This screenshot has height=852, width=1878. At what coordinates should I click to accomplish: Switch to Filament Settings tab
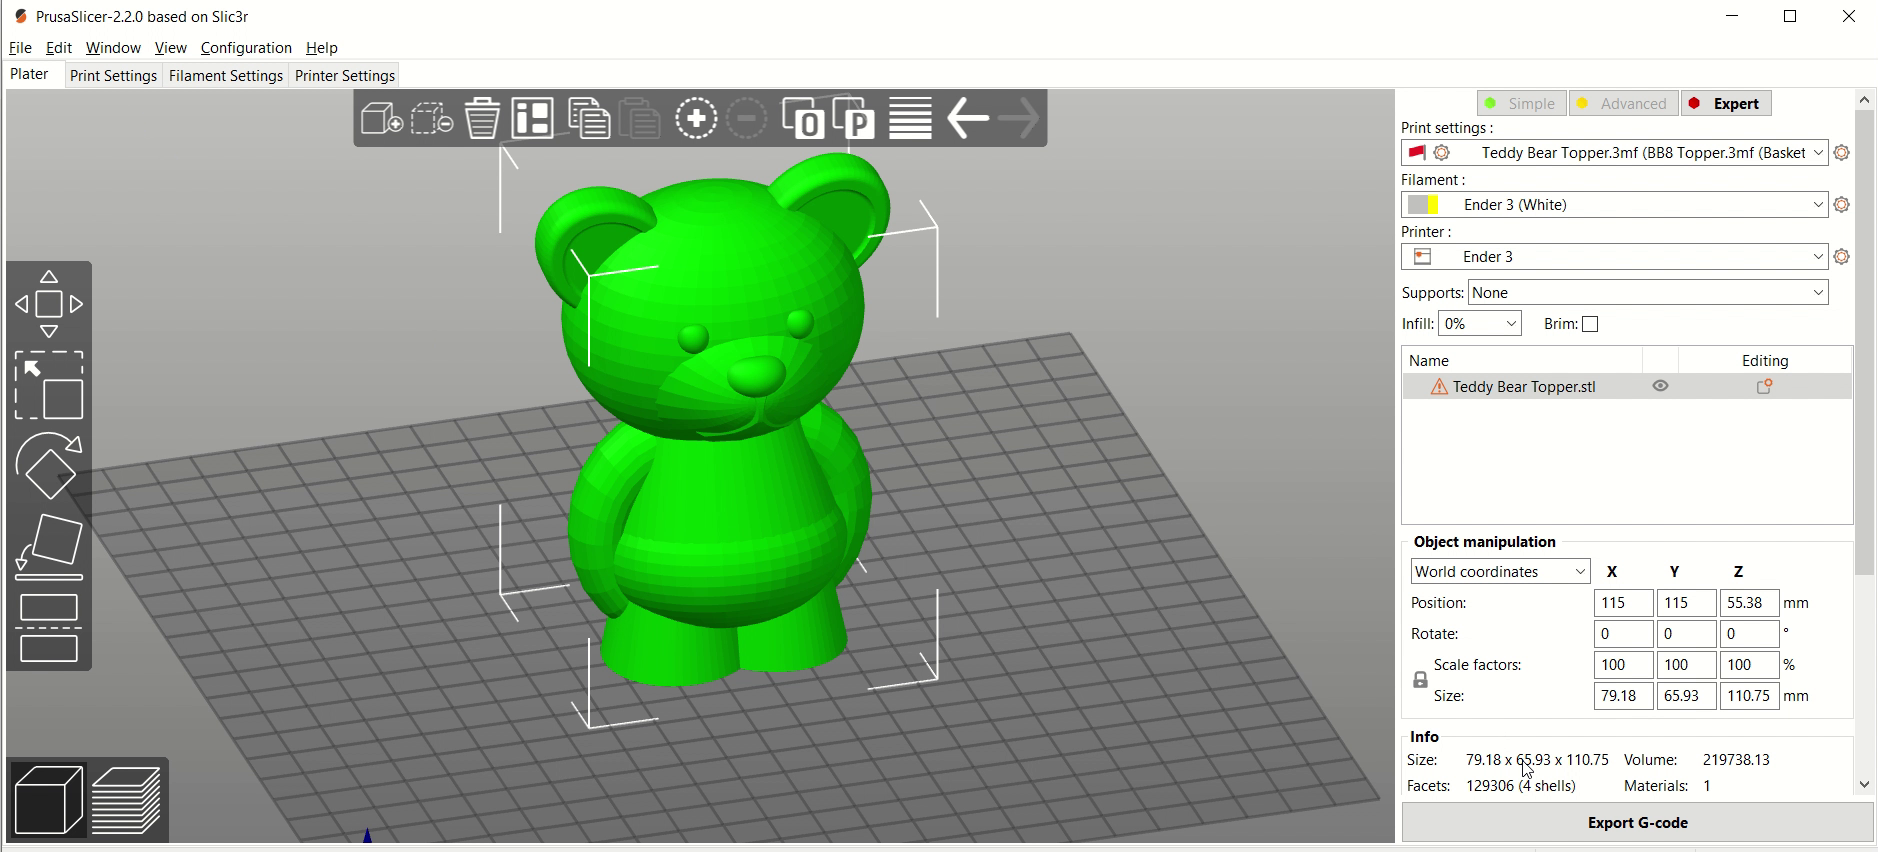pyautogui.click(x=226, y=76)
